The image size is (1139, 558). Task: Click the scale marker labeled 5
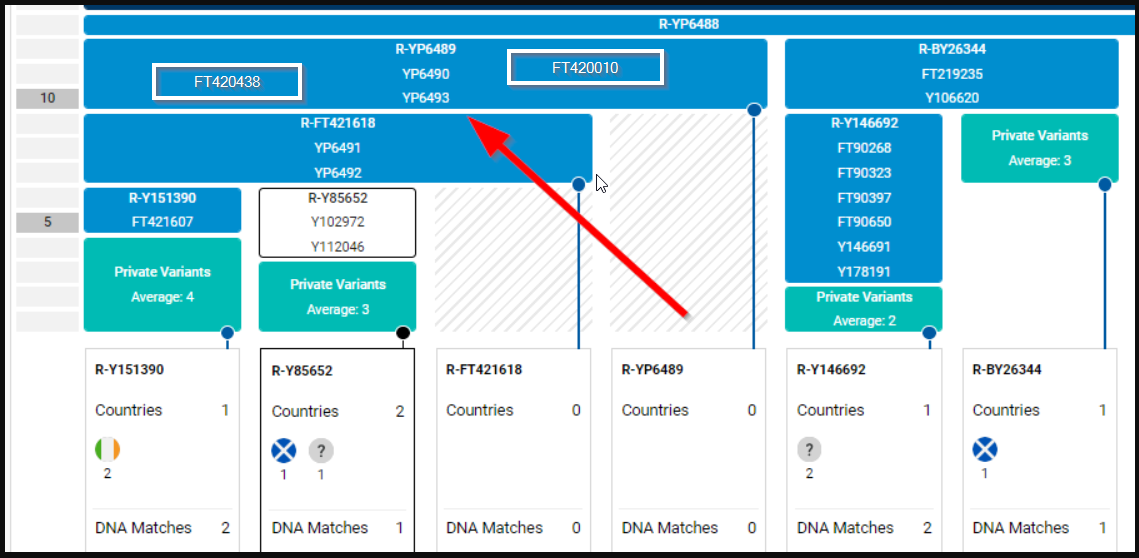(x=48, y=222)
